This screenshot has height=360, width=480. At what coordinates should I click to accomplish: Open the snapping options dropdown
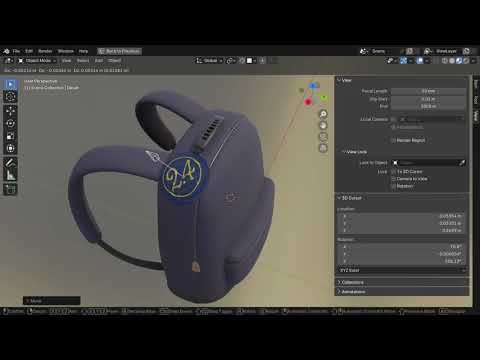pyautogui.click(x=252, y=60)
